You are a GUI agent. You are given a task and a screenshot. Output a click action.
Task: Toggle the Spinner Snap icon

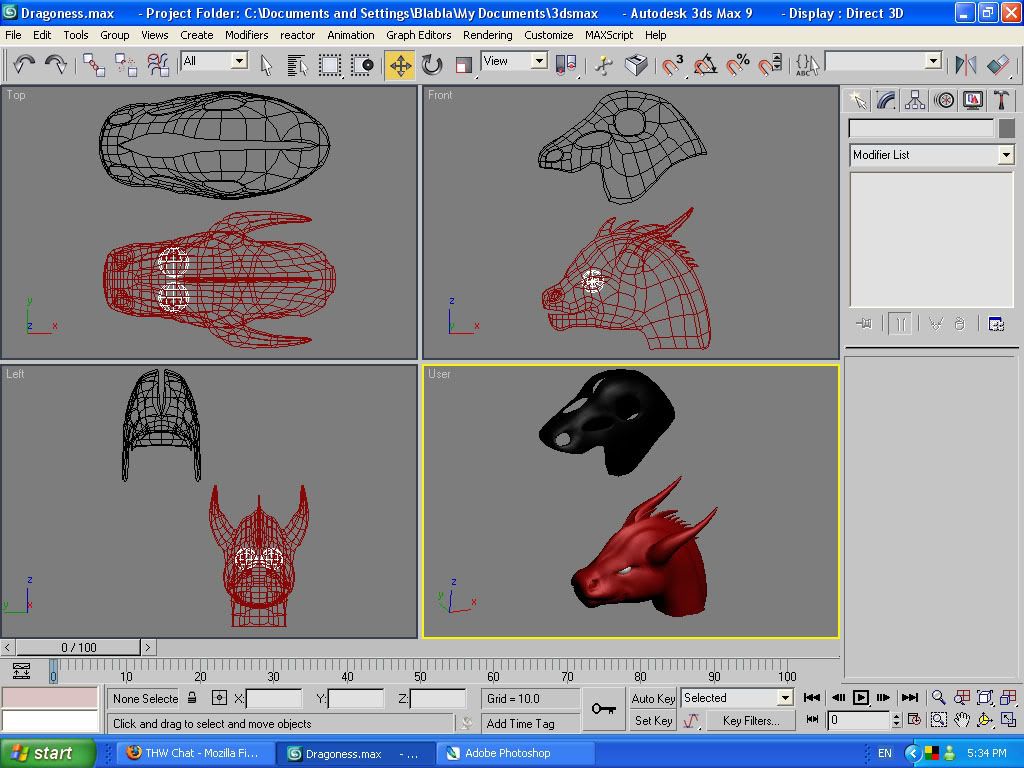(x=769, y=65)
